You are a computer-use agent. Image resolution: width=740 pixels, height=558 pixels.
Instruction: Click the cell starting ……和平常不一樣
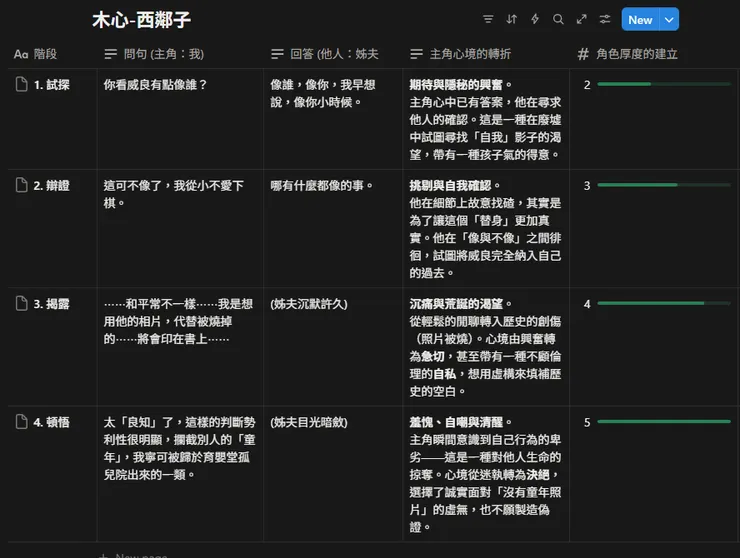(x=180, y=347)
